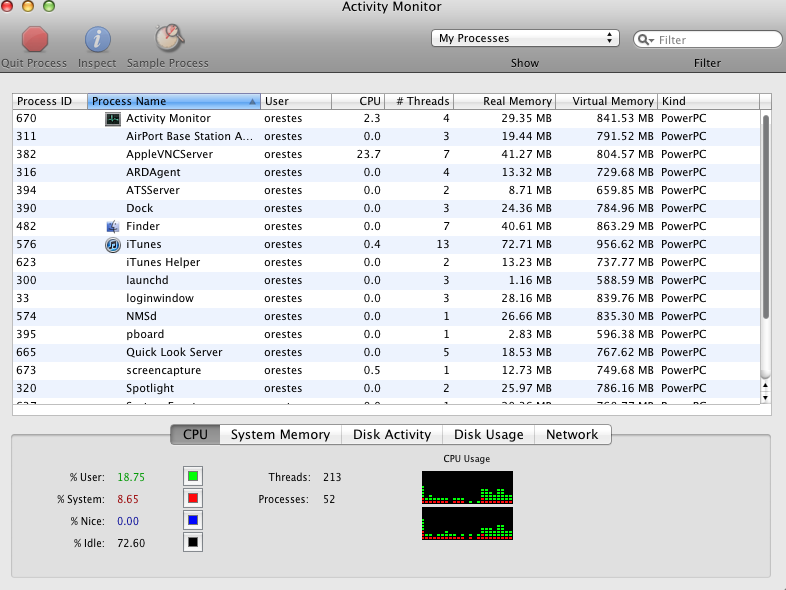Click the scrollbar down arrow
The height and width of the screenshot is (590, 786).
(765, 398)
